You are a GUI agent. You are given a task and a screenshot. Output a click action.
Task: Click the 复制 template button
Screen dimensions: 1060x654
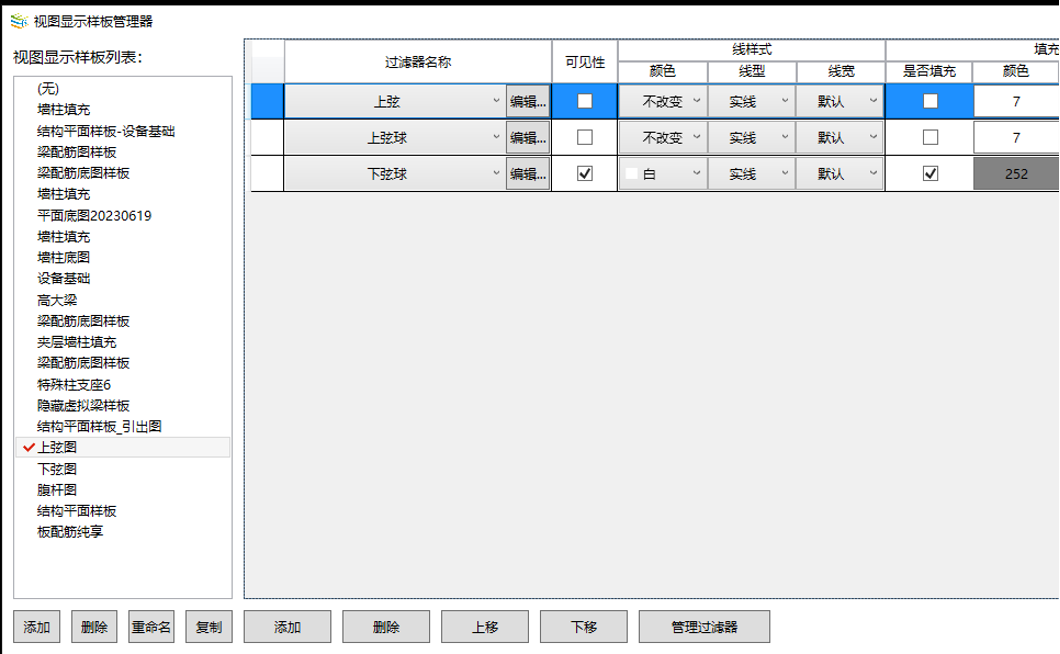[x=209, y=627]
